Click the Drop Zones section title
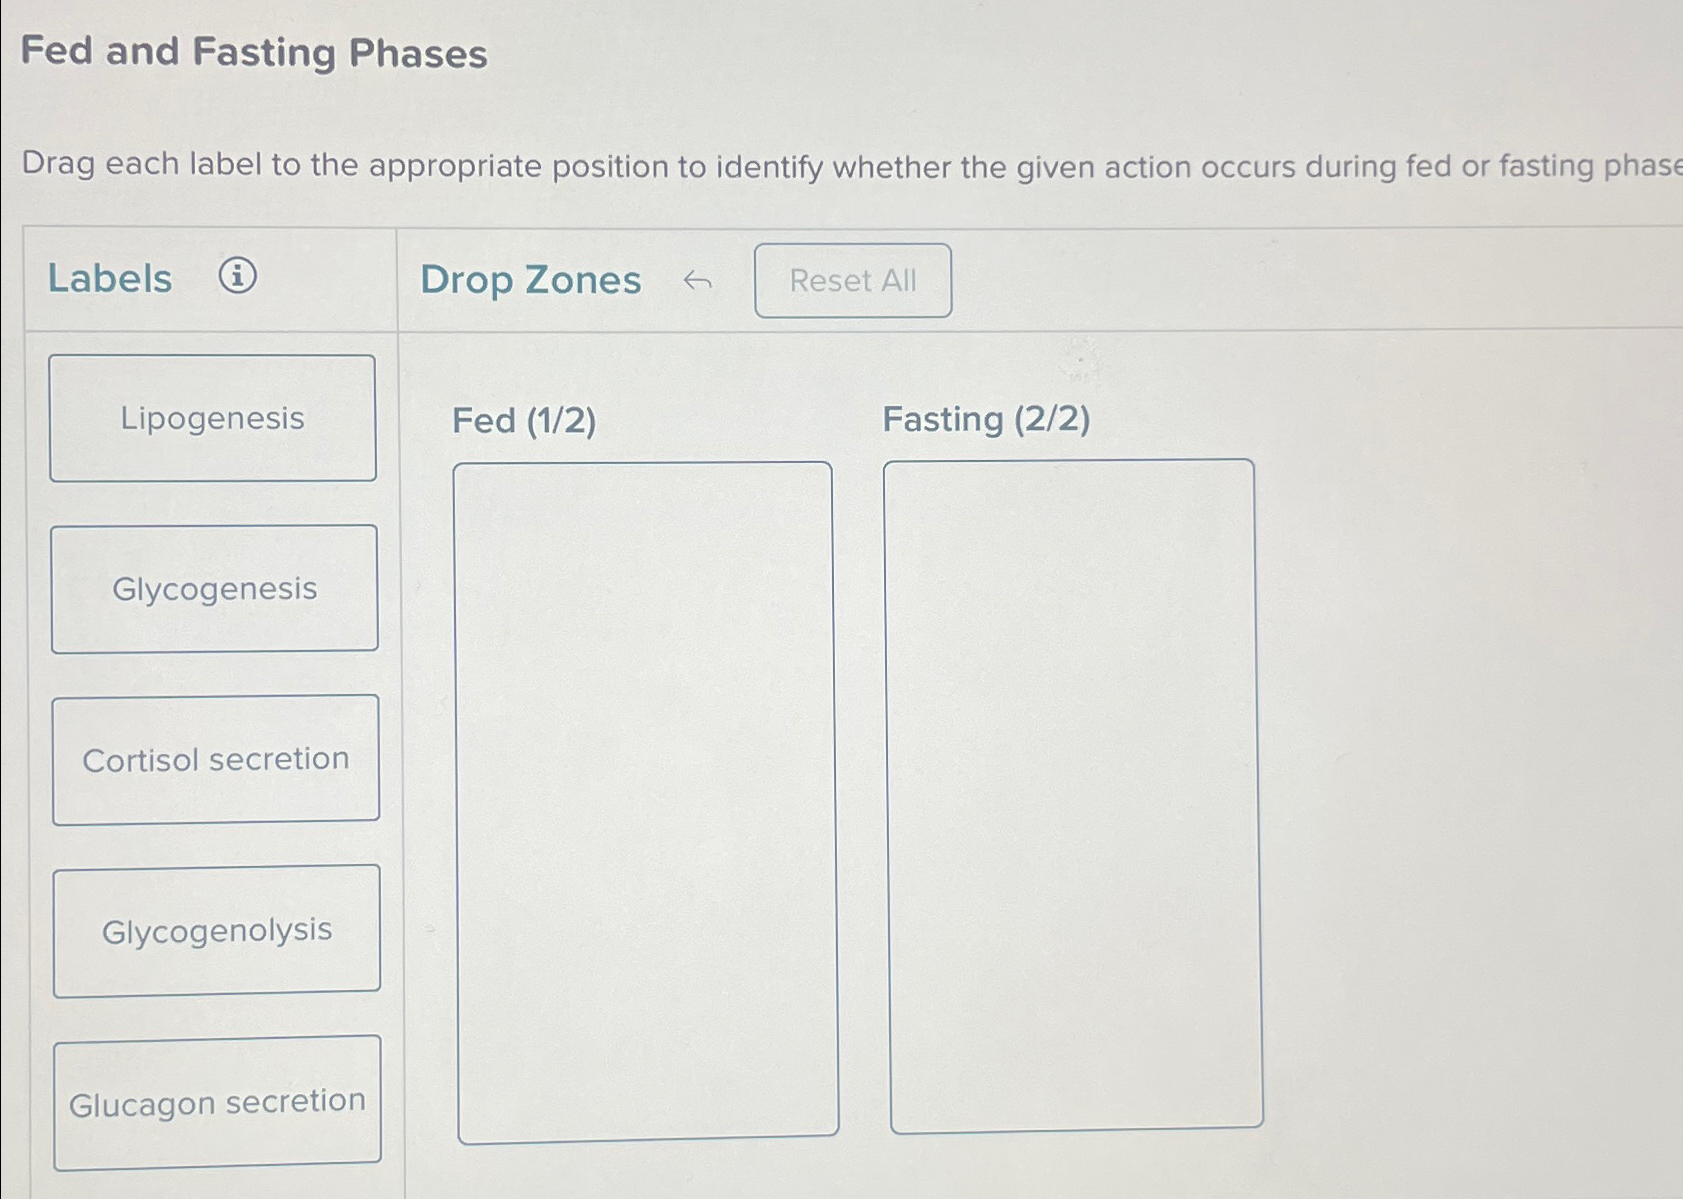The image size is (1683, 1199). 531,281
